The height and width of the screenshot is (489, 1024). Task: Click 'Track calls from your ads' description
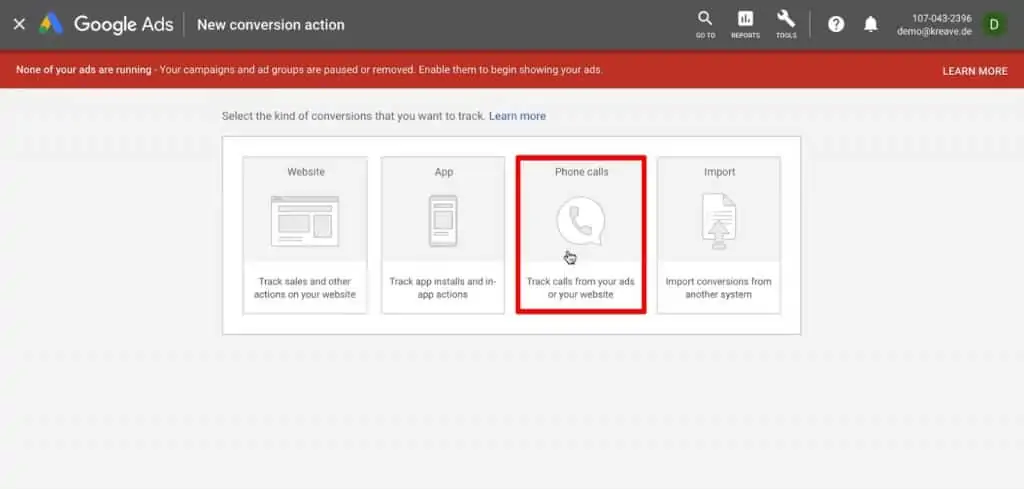tap(581, 288)
